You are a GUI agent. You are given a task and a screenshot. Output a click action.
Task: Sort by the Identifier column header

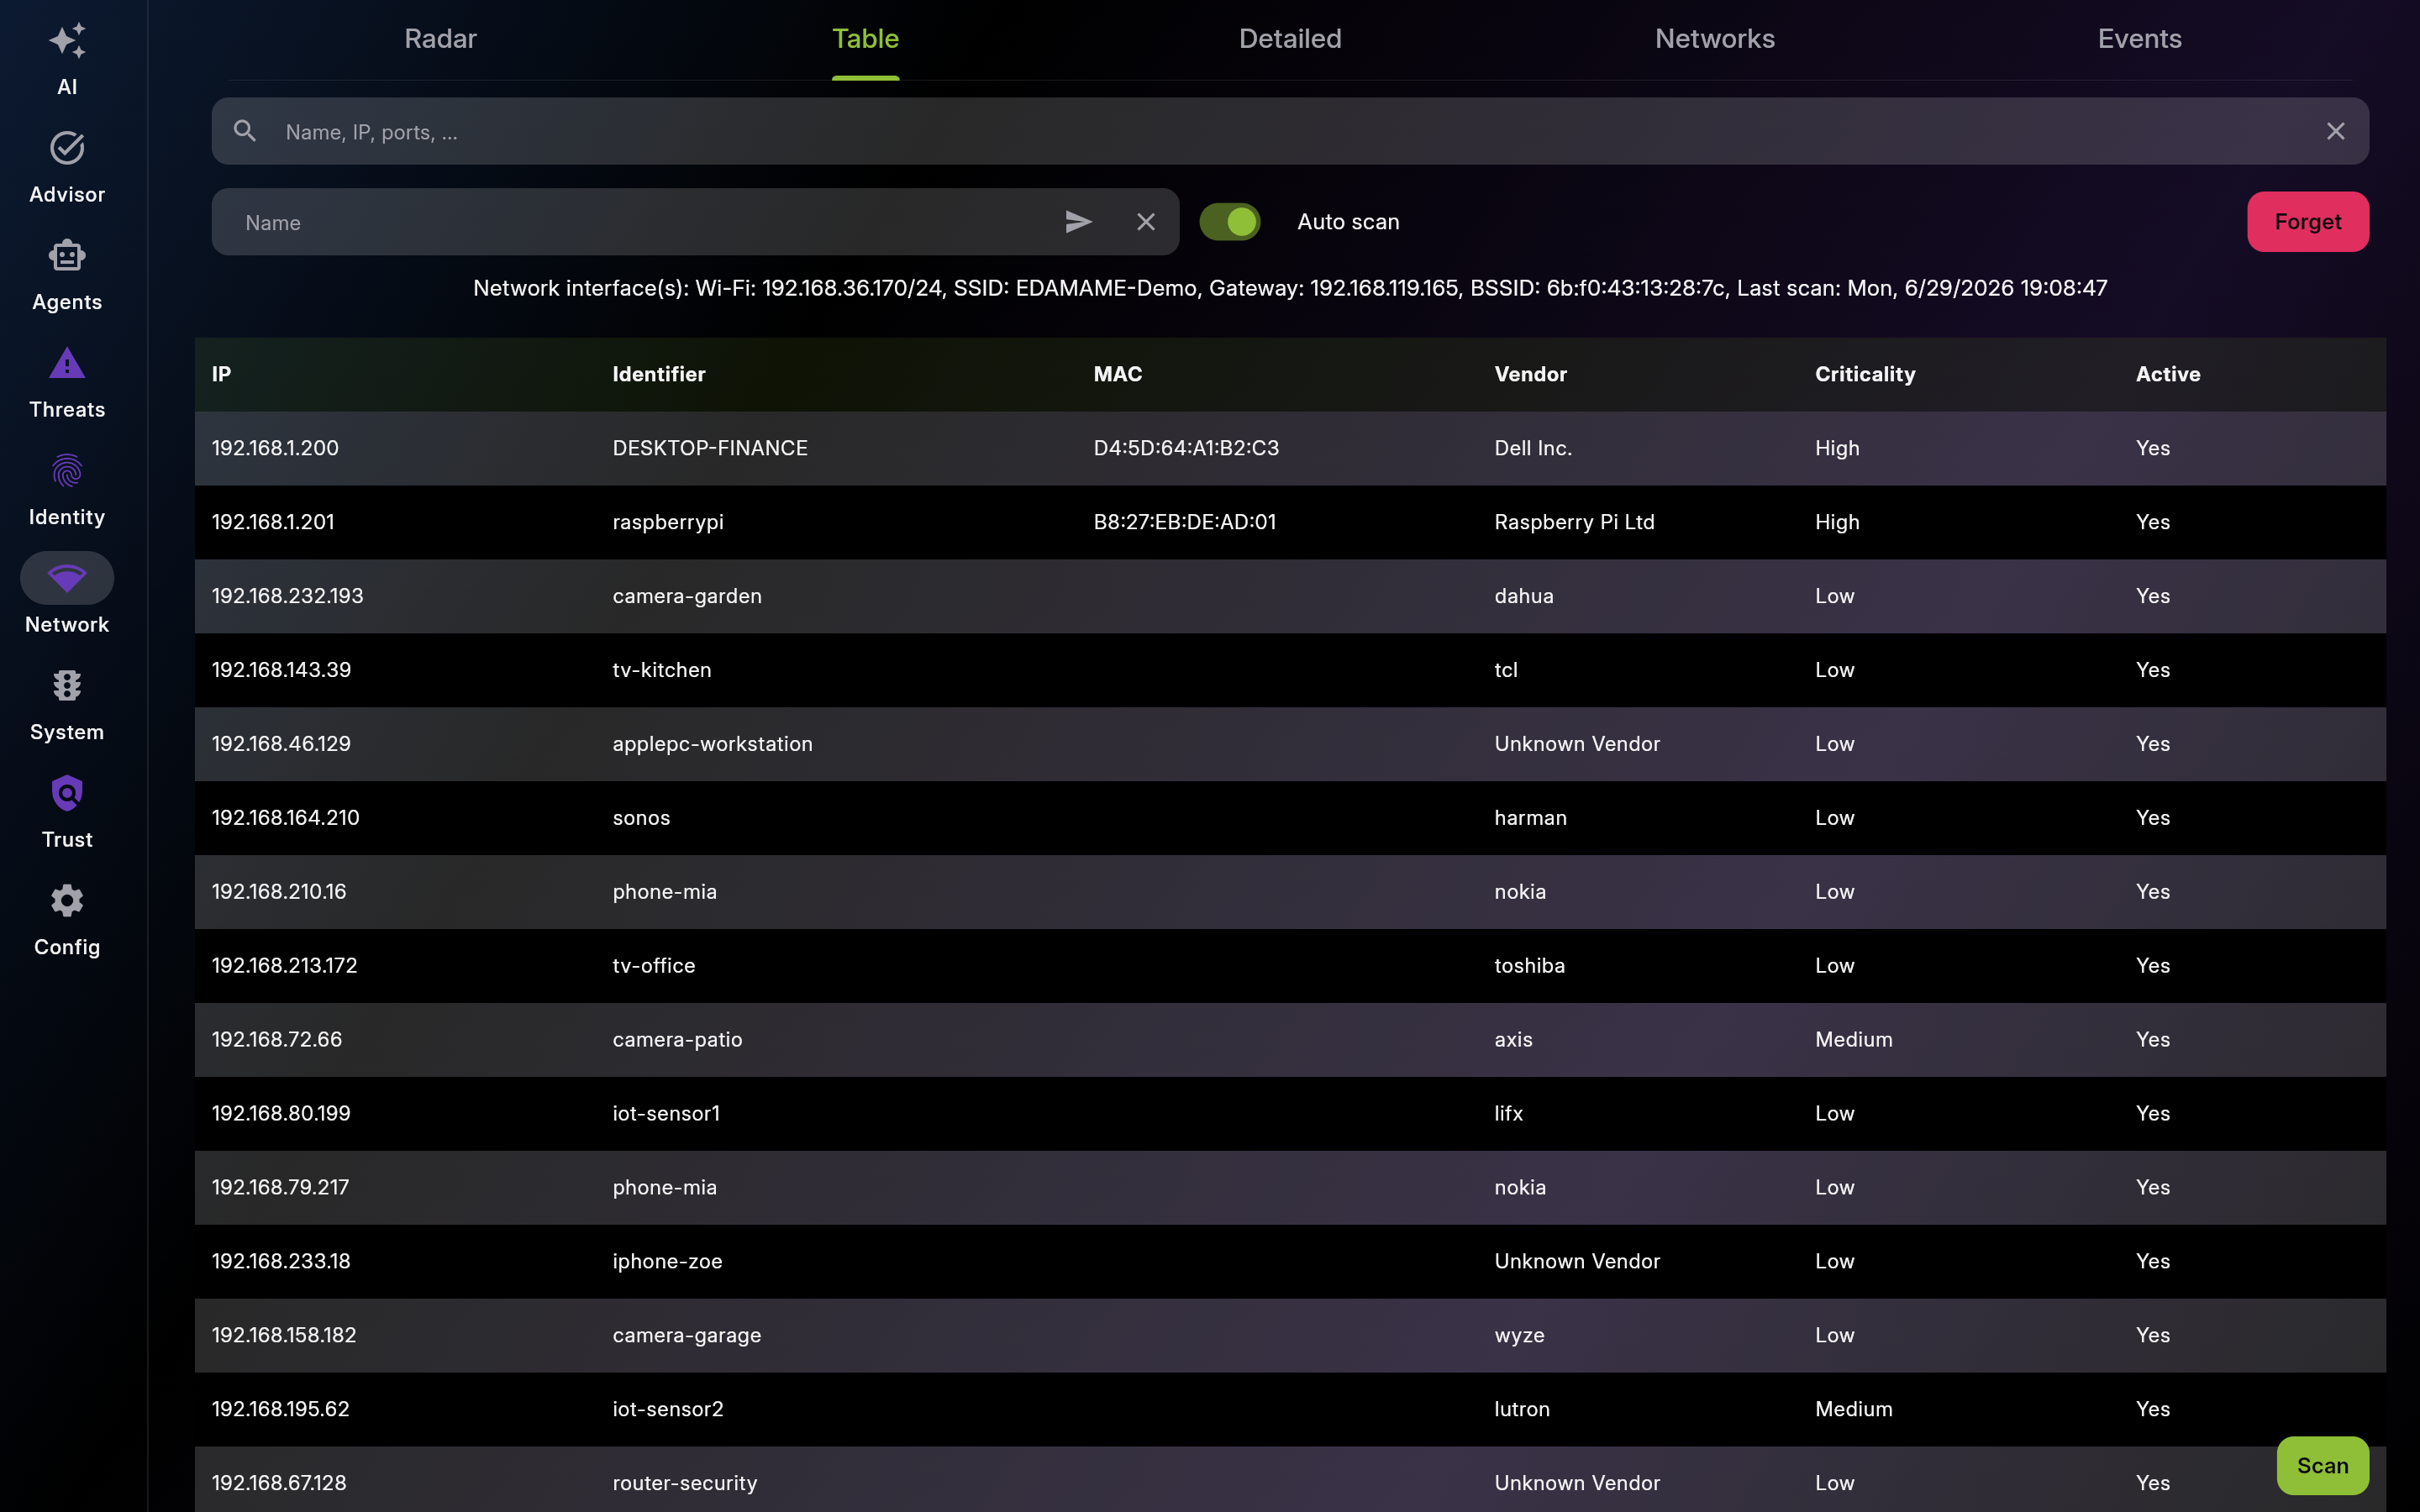coord(659,374)
